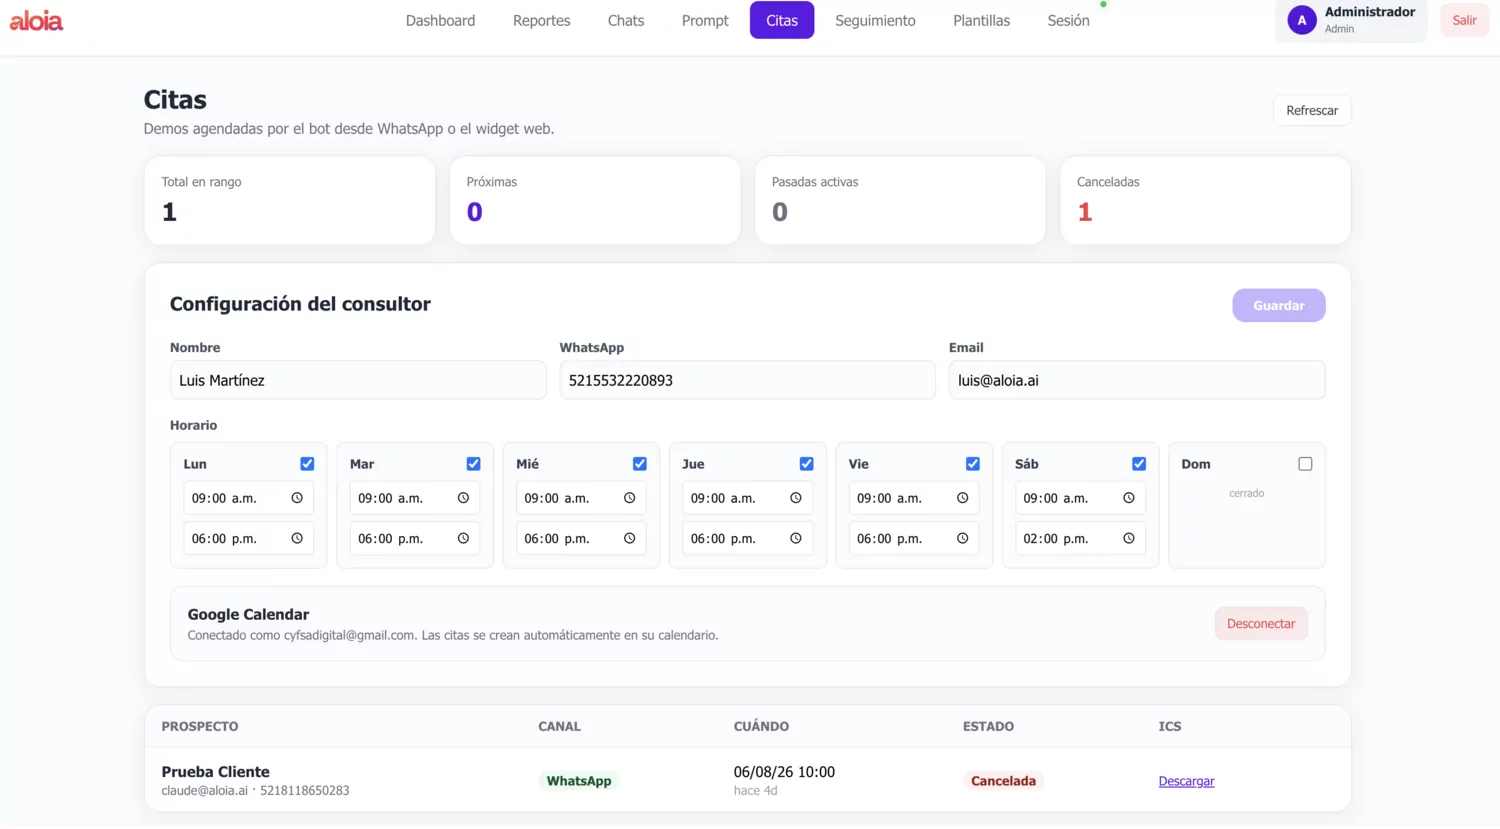
Task: Click the ICS column header
Action: pos(1169,726)
